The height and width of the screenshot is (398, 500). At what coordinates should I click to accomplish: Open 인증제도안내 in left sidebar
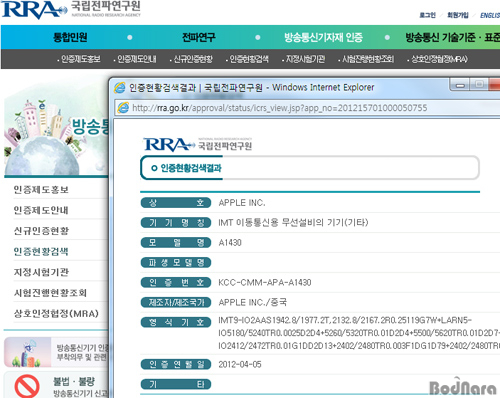(41, 210)
